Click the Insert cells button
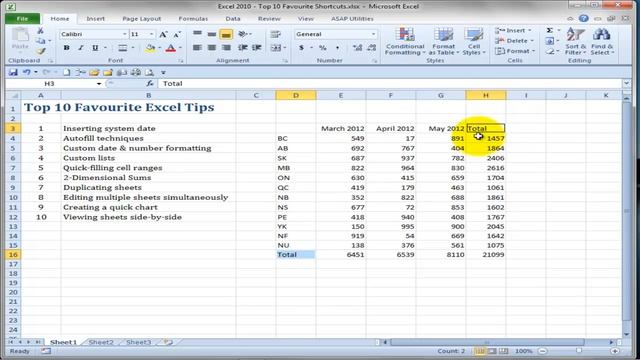Screen dimensions: 640x360 click(x=513, y=31)
